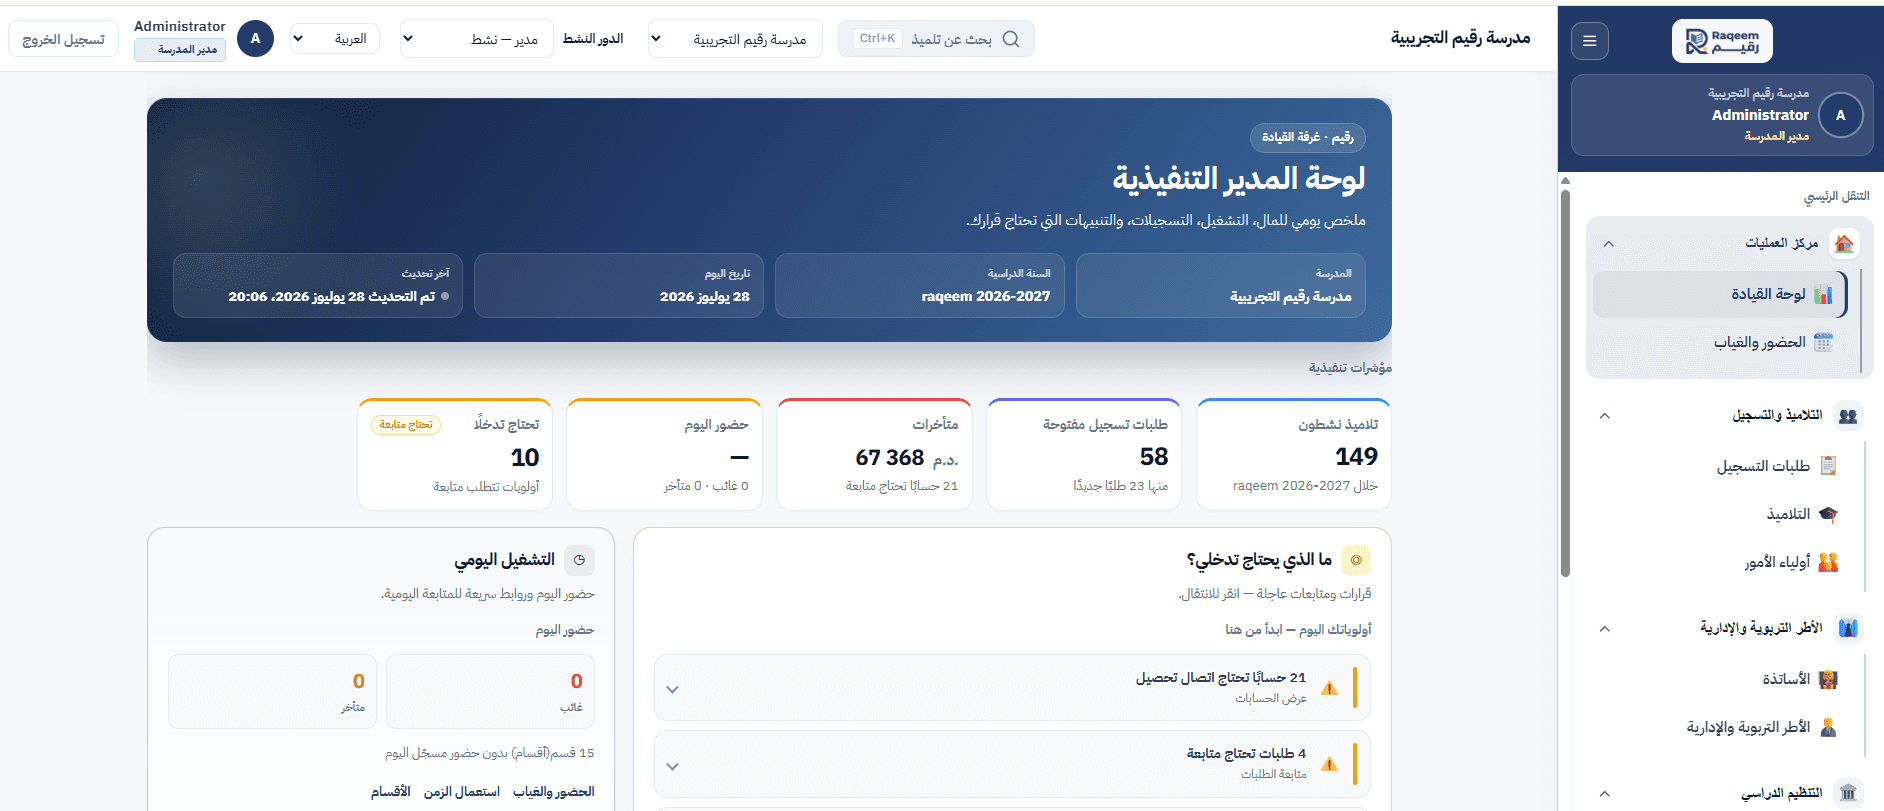Open الأساتذة in sidebar

point(1721,679)
